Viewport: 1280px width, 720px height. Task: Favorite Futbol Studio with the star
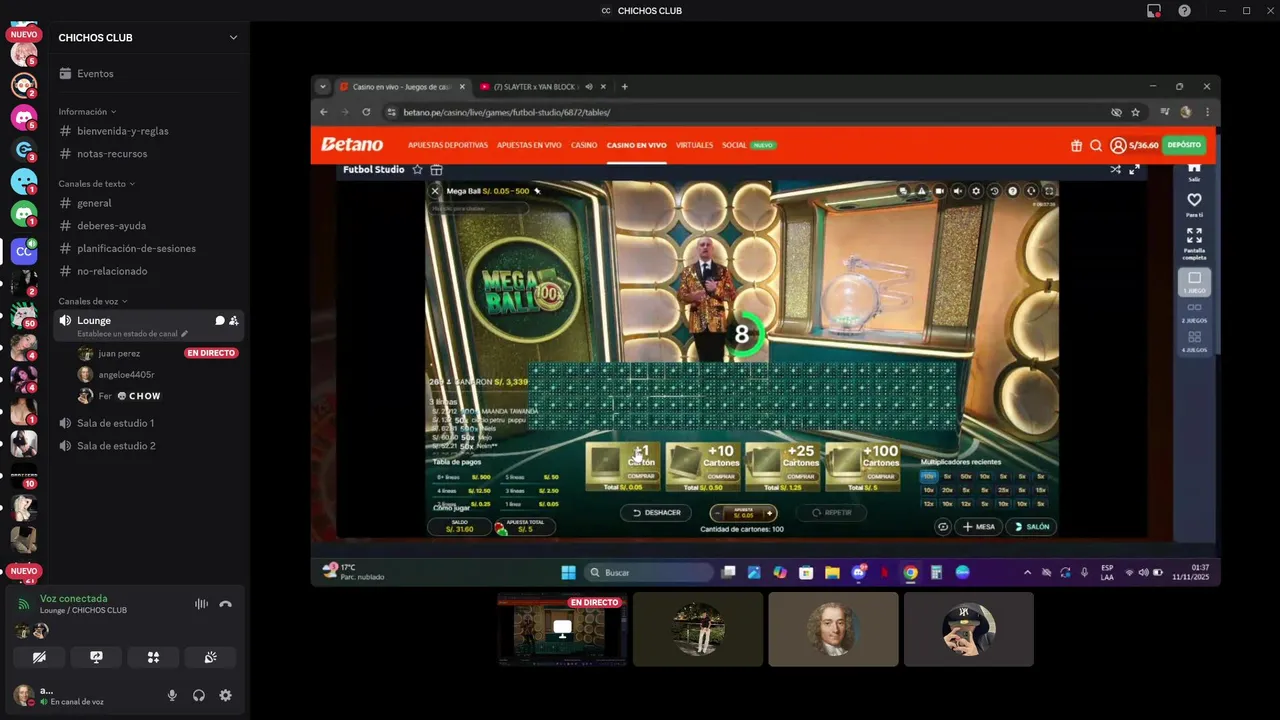(x=418, y=170)
